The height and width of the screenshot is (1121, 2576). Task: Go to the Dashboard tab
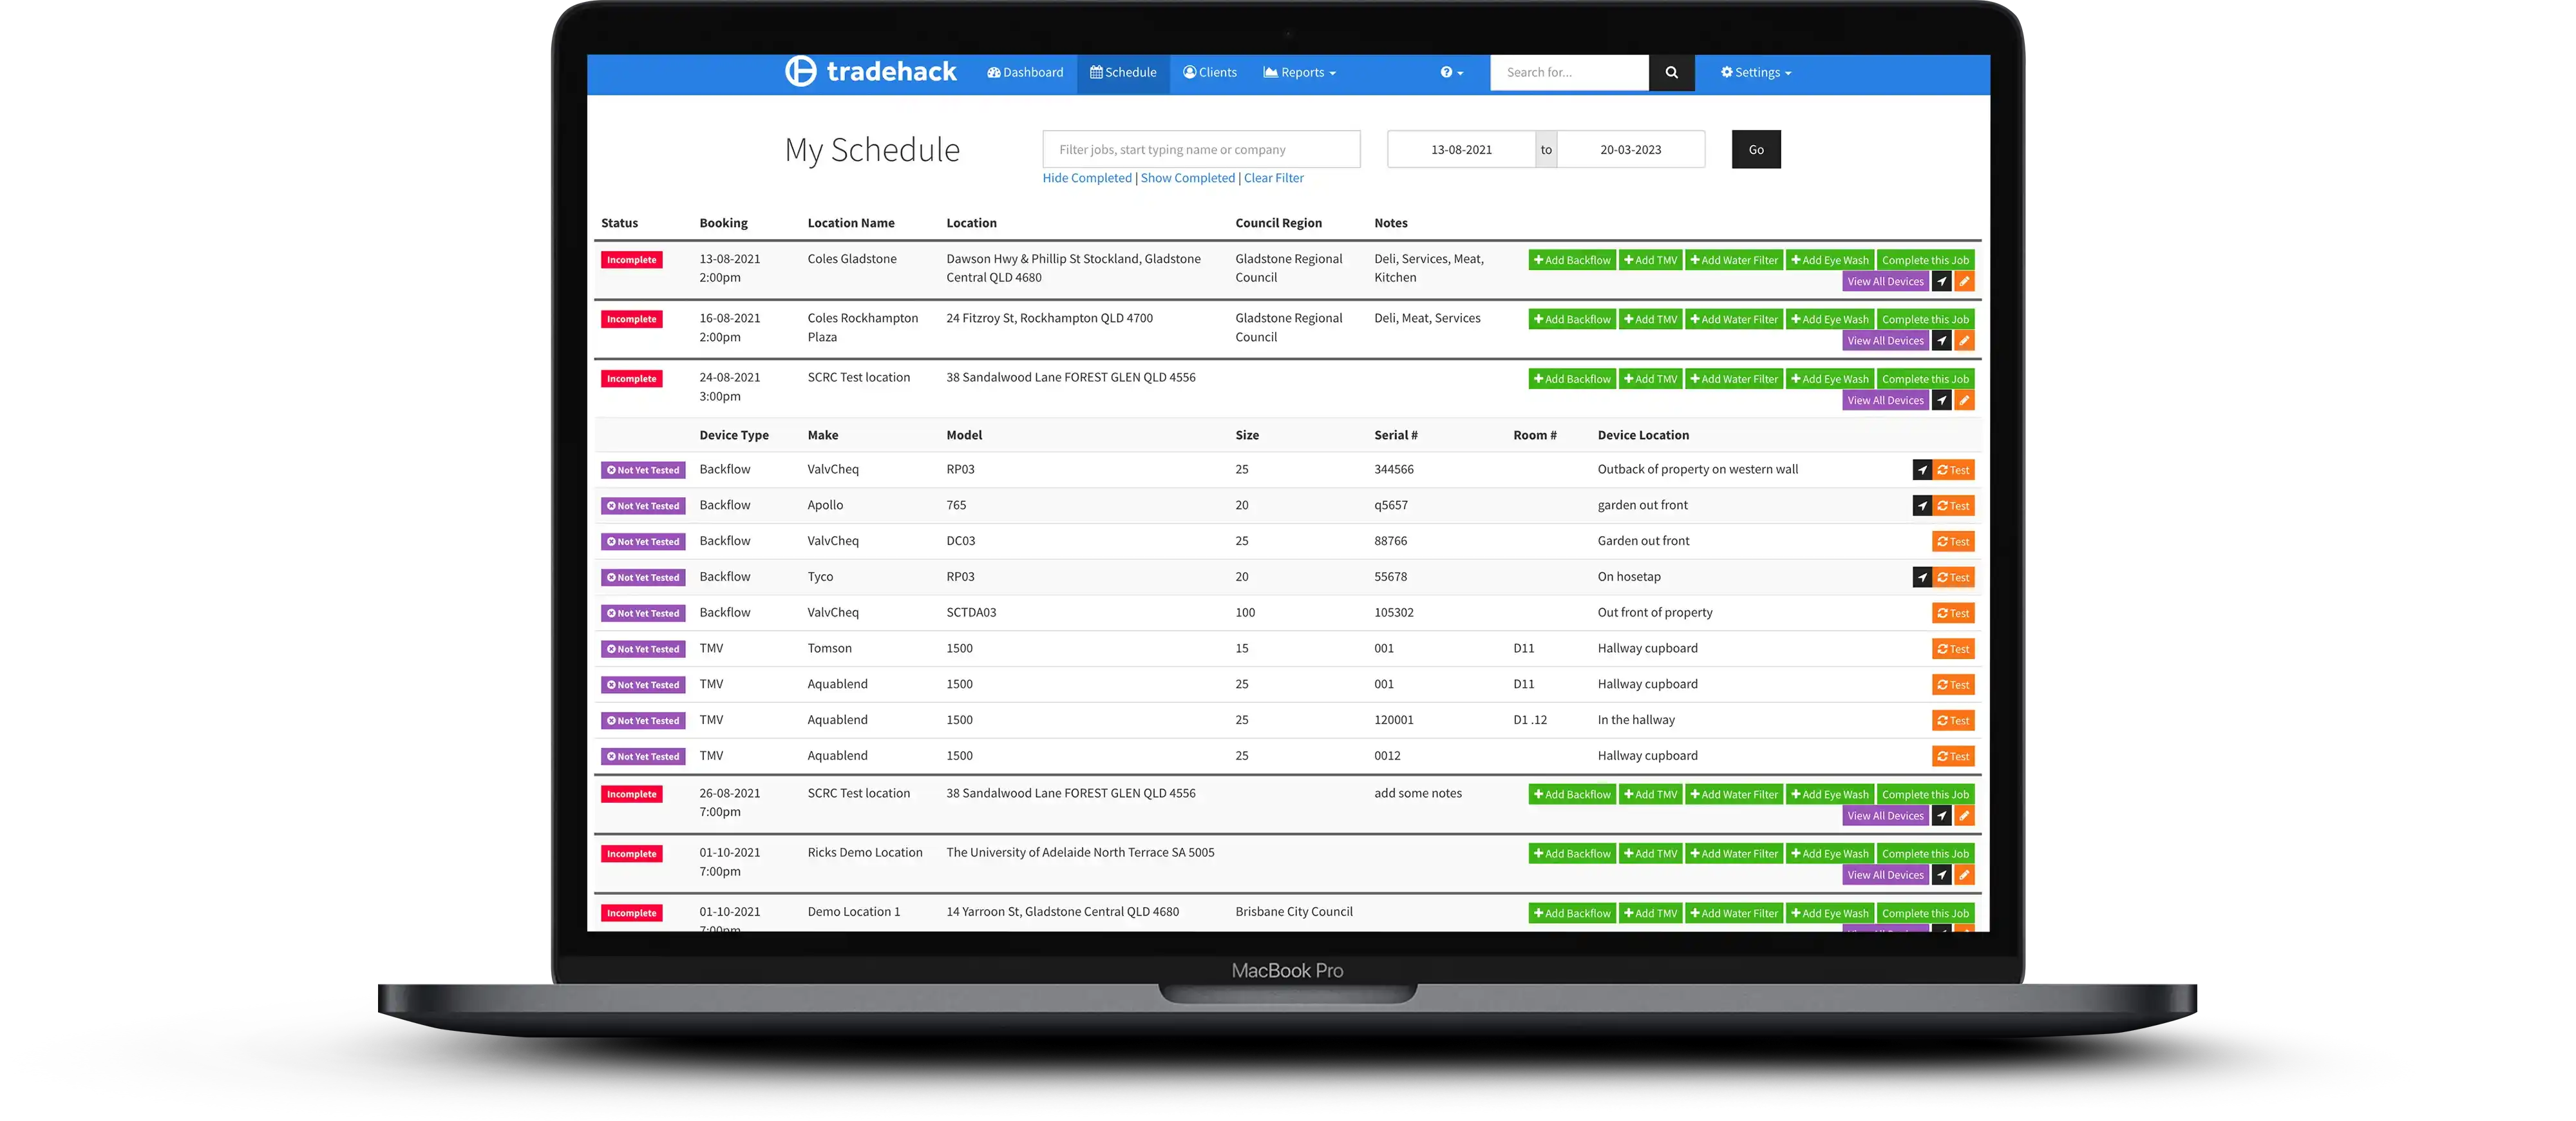(x=1025, y=72)
